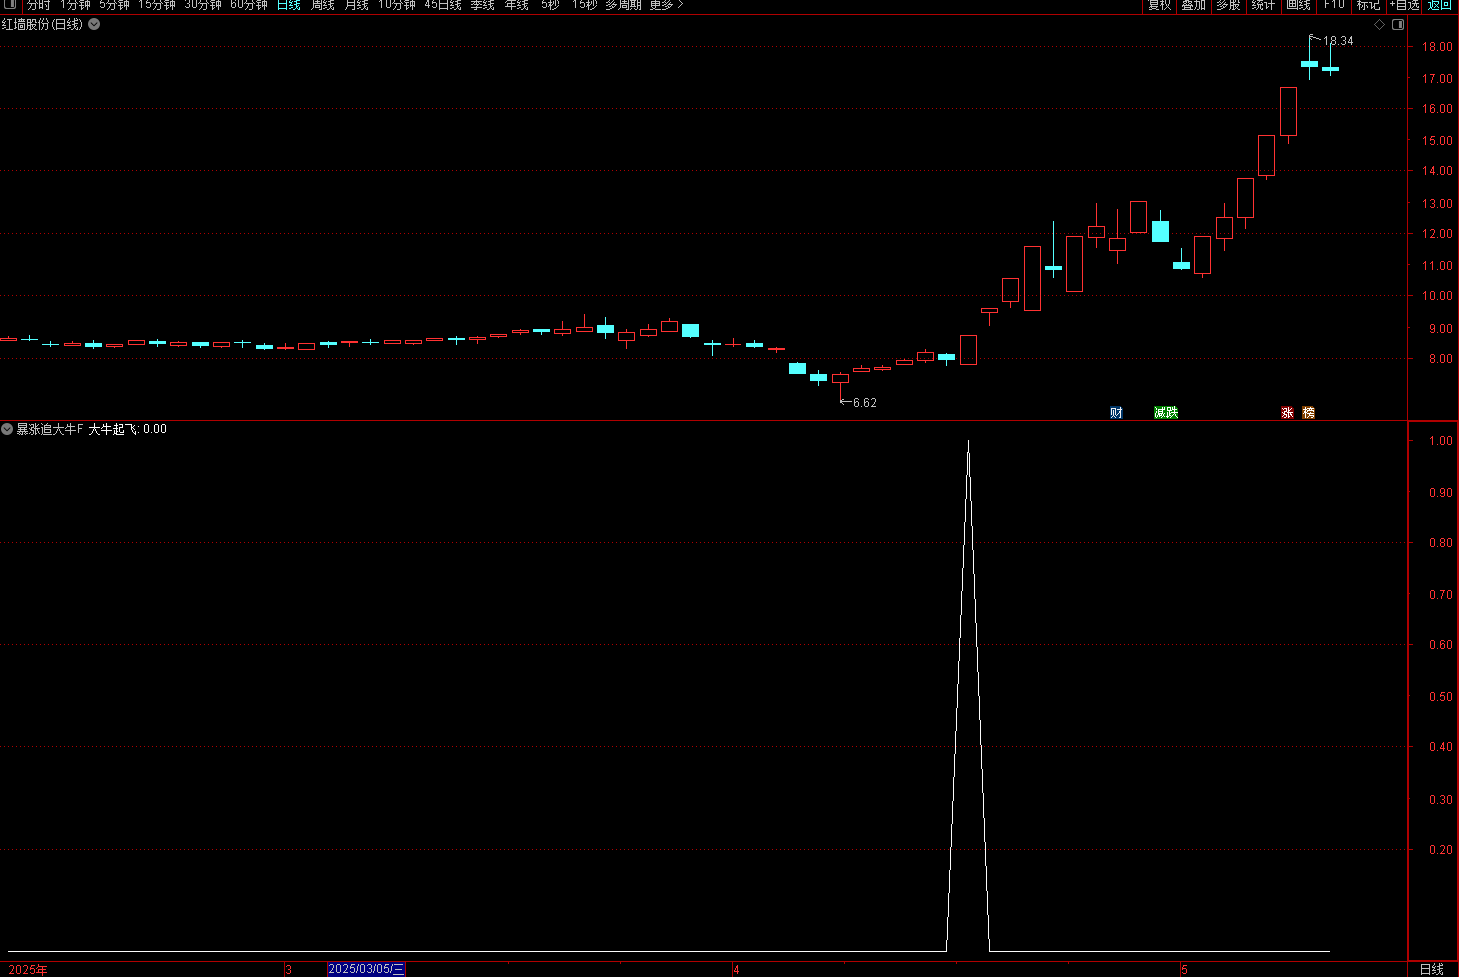Switch to the 季线 quarterly chart
The width and height of the screenshot is (1459, 977).
[483, 5]
